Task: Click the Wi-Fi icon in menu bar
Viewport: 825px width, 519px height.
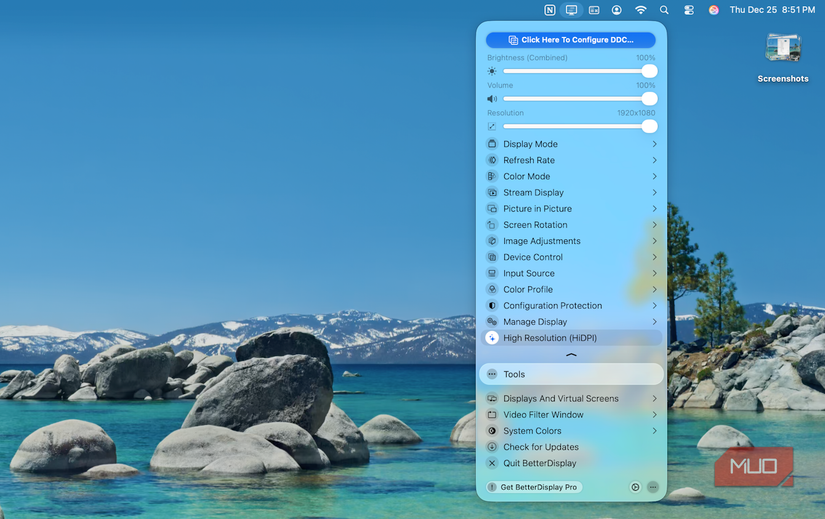Action: click(x=640, y=10)
